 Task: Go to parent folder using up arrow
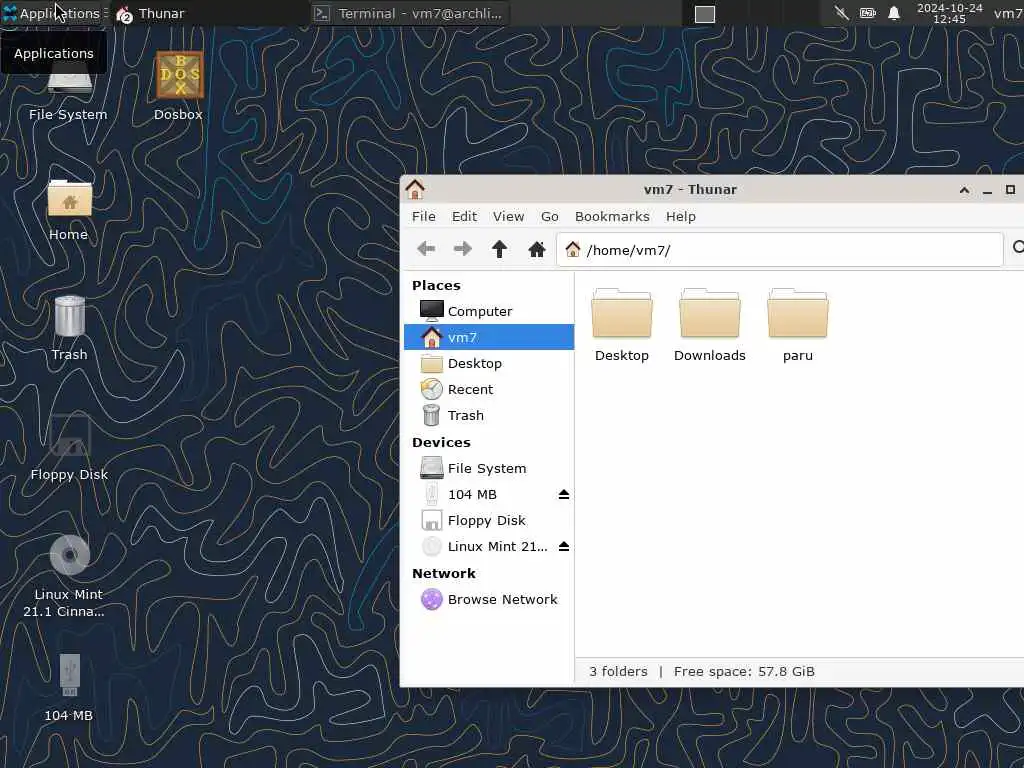500,249
